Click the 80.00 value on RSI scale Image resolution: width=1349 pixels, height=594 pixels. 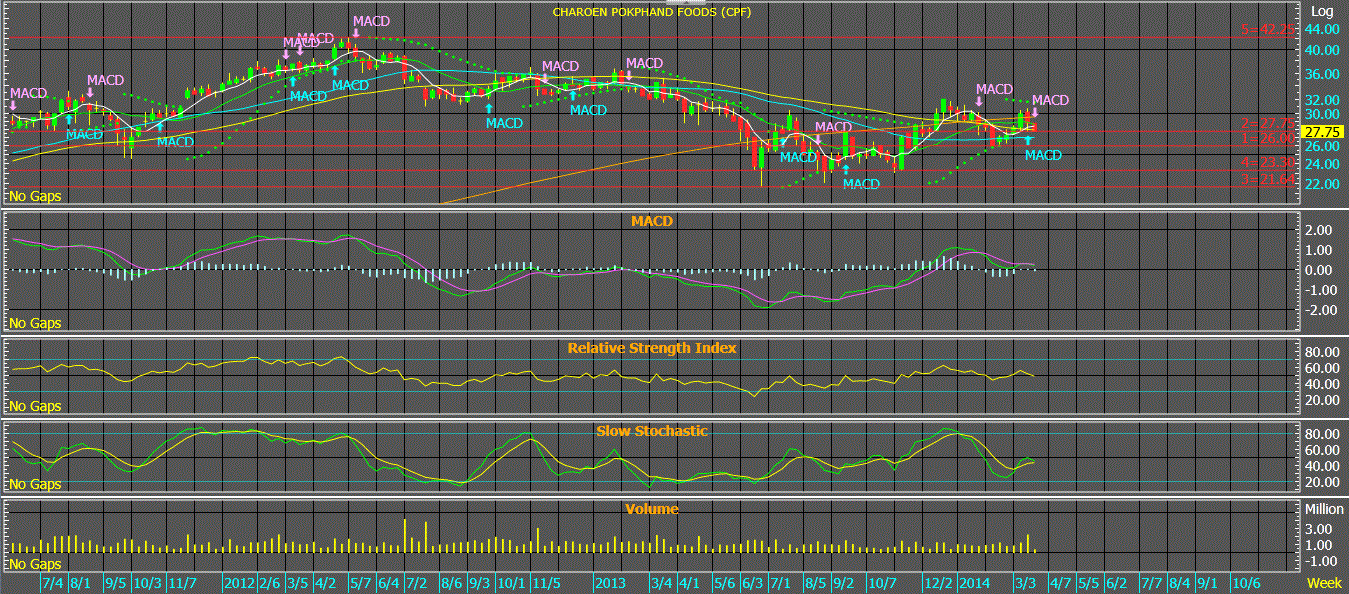1323,352
